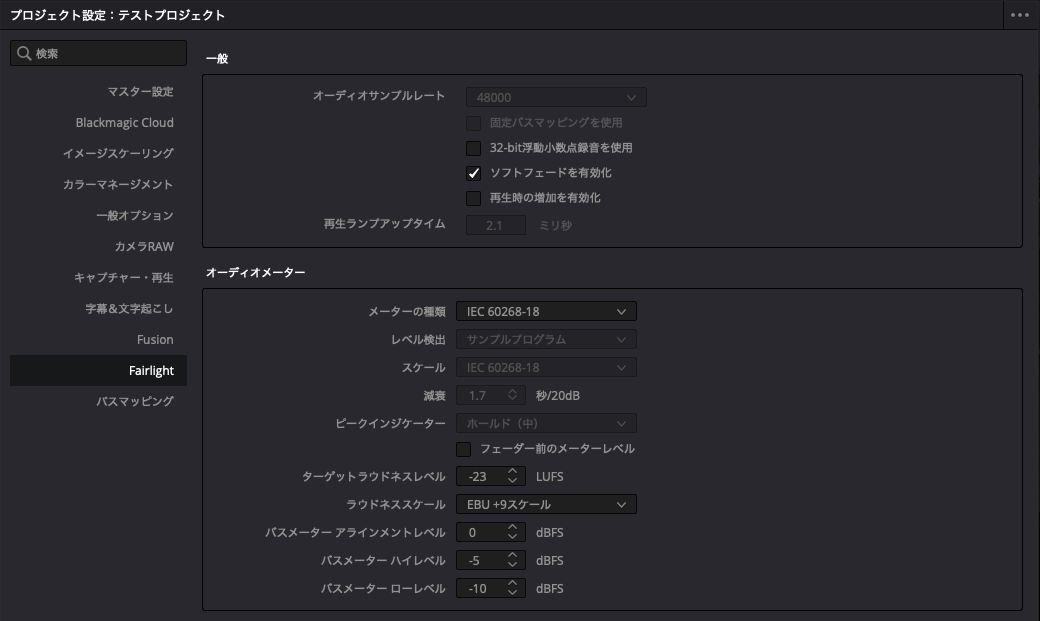
Task: Switch to イメージスケーリング section
Action: (x=118, y=153)
